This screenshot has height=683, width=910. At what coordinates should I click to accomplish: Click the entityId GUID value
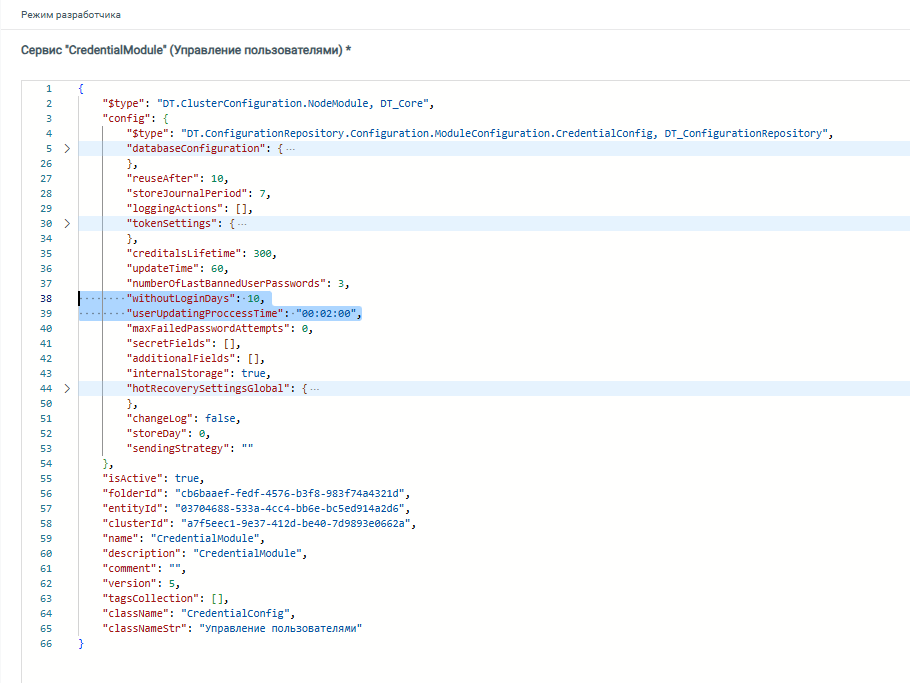click(x=290, y=509)
